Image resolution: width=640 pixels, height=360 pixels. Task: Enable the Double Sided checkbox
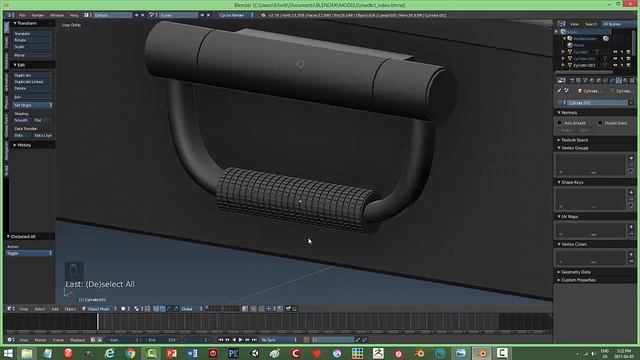pyautogui.click(x=600, y=123)
